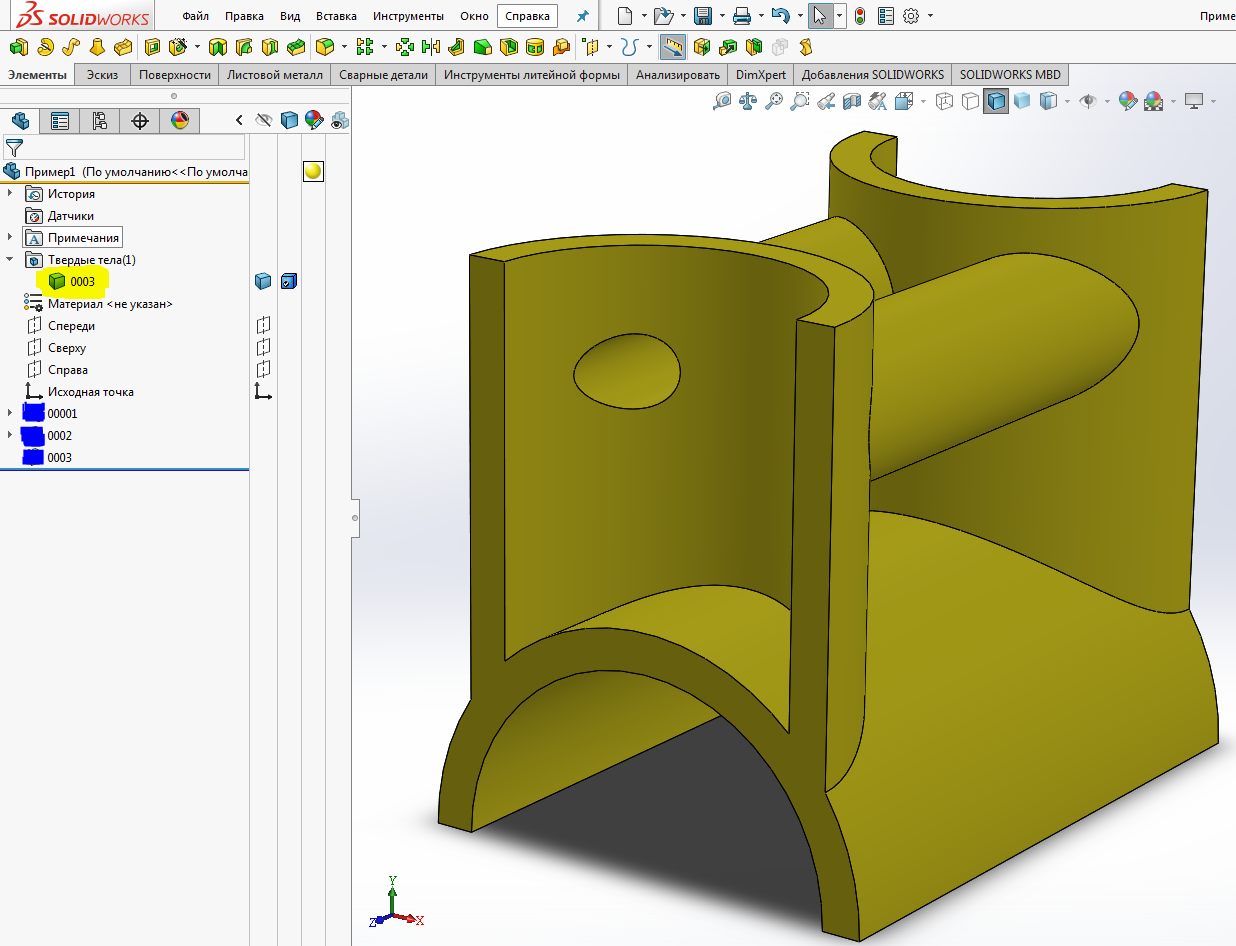Select the Measure tool in heads-up toolbar
The width and height of the screenshot is (1236, 946).
pyautogui.click(x=721, y=101)
